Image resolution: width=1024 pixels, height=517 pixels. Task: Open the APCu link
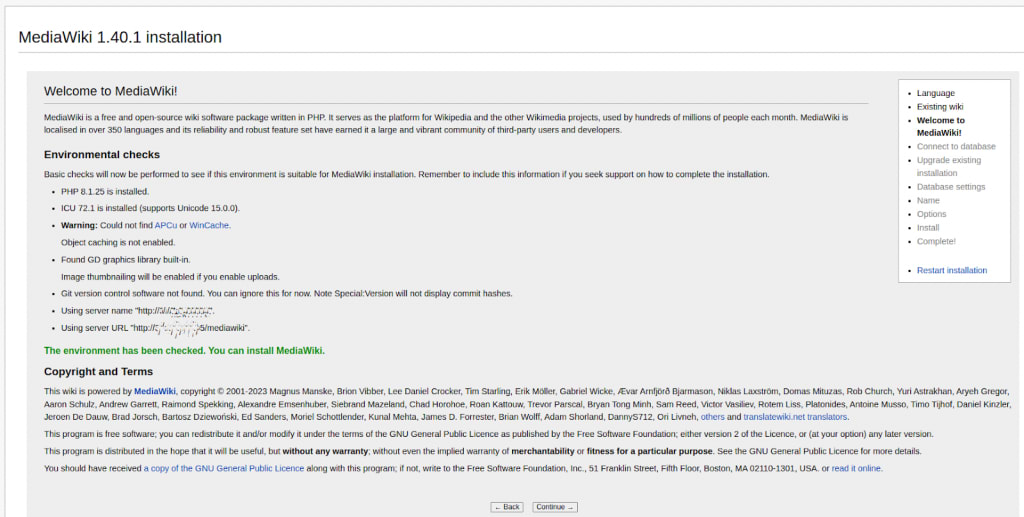click(x=166, y=225)
